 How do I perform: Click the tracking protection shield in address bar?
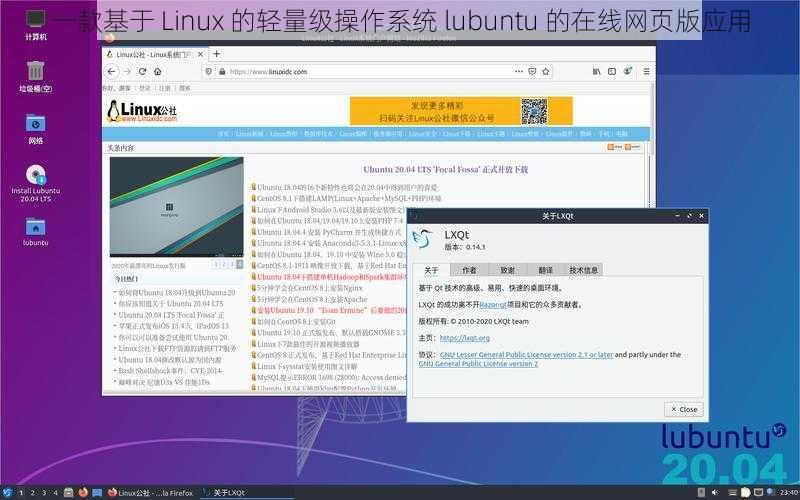tap(209, 72)
